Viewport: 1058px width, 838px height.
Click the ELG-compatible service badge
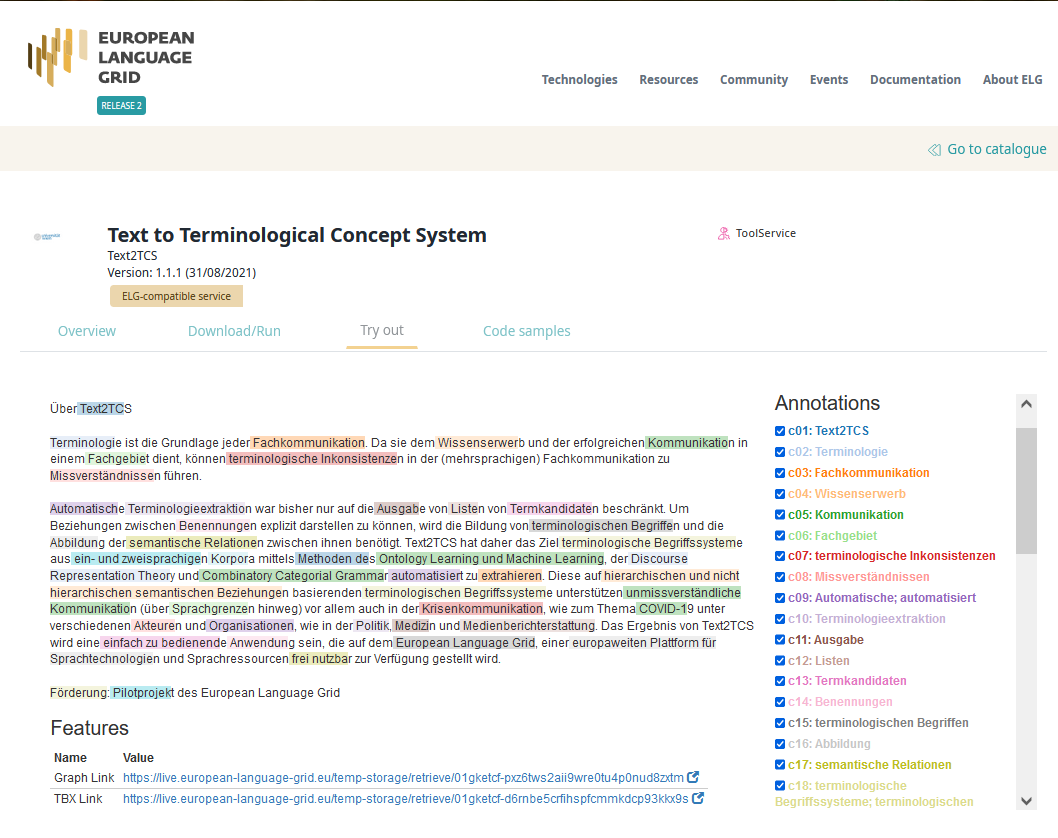pyautogui.click(x=176, y=296)
